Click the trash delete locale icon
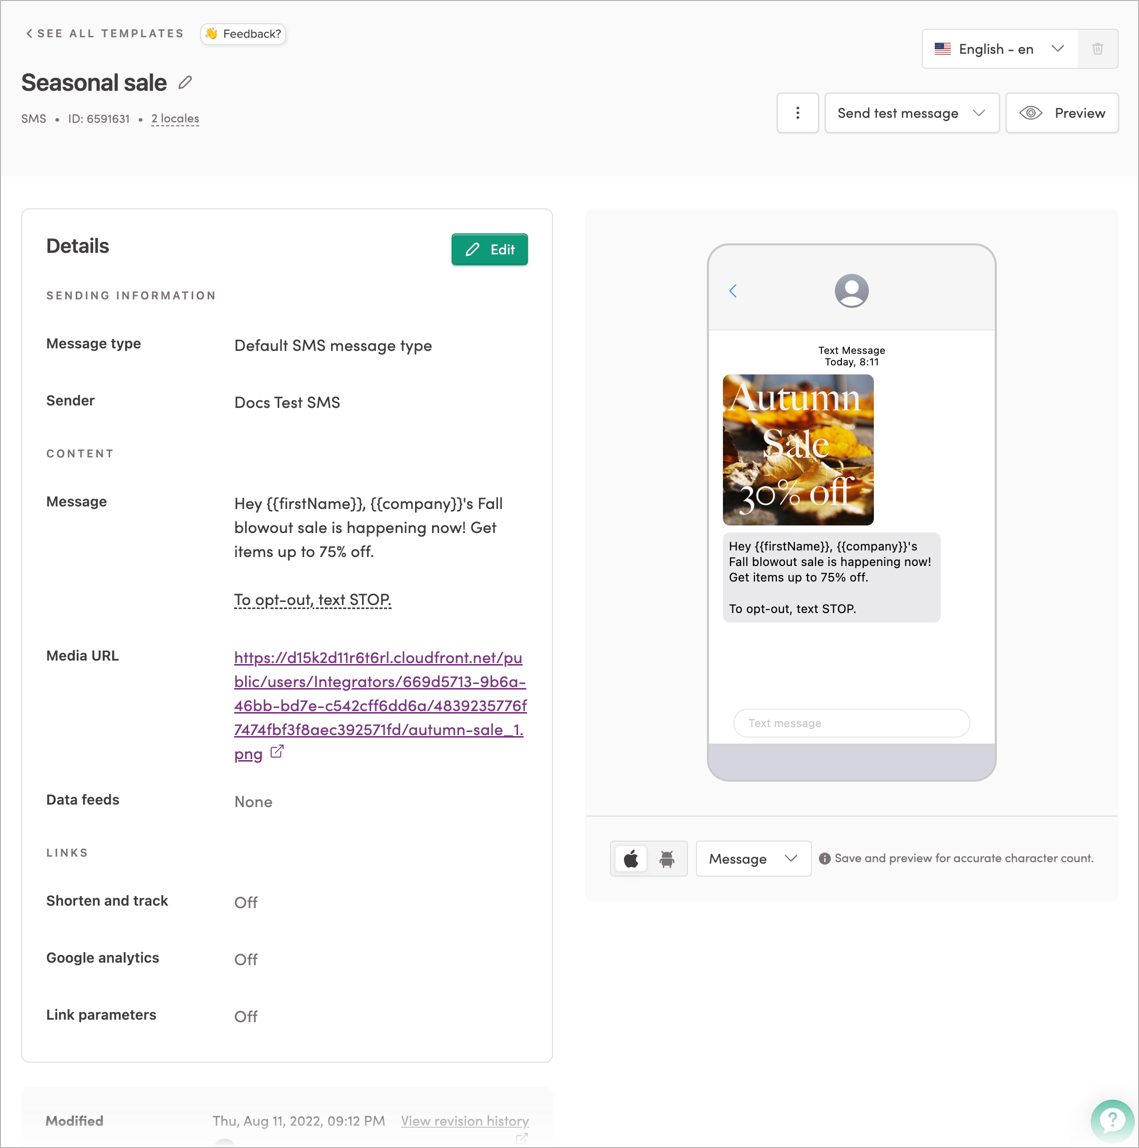Viewport: 1139px width, 1148px height. tap(1097, 49)
